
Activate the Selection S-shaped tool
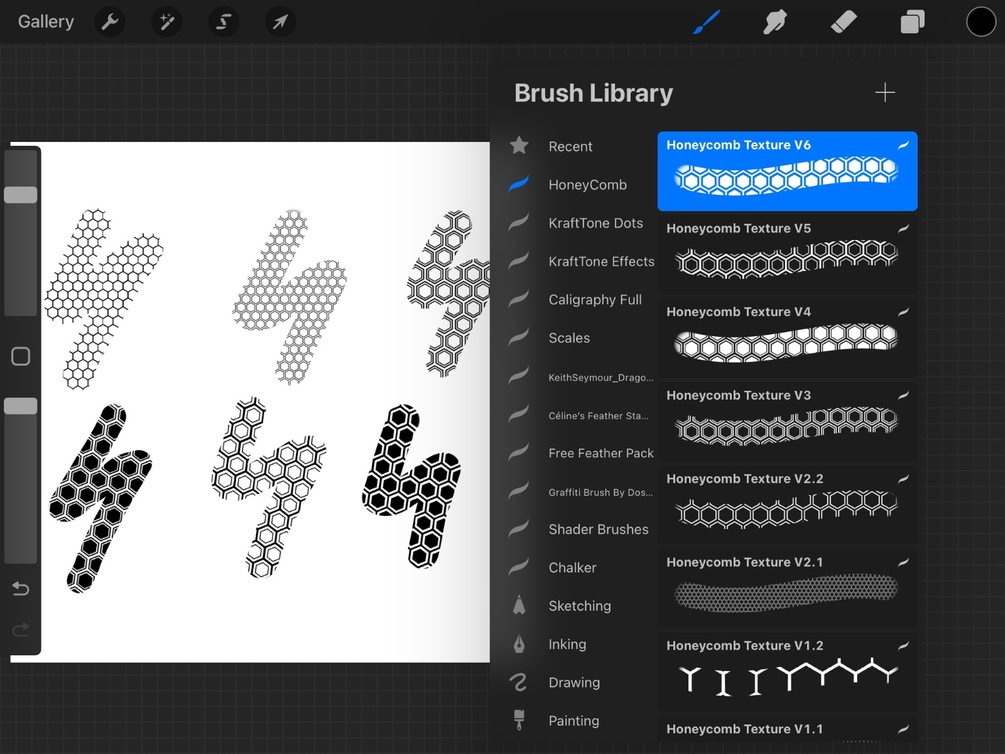[x=223, y=22]
